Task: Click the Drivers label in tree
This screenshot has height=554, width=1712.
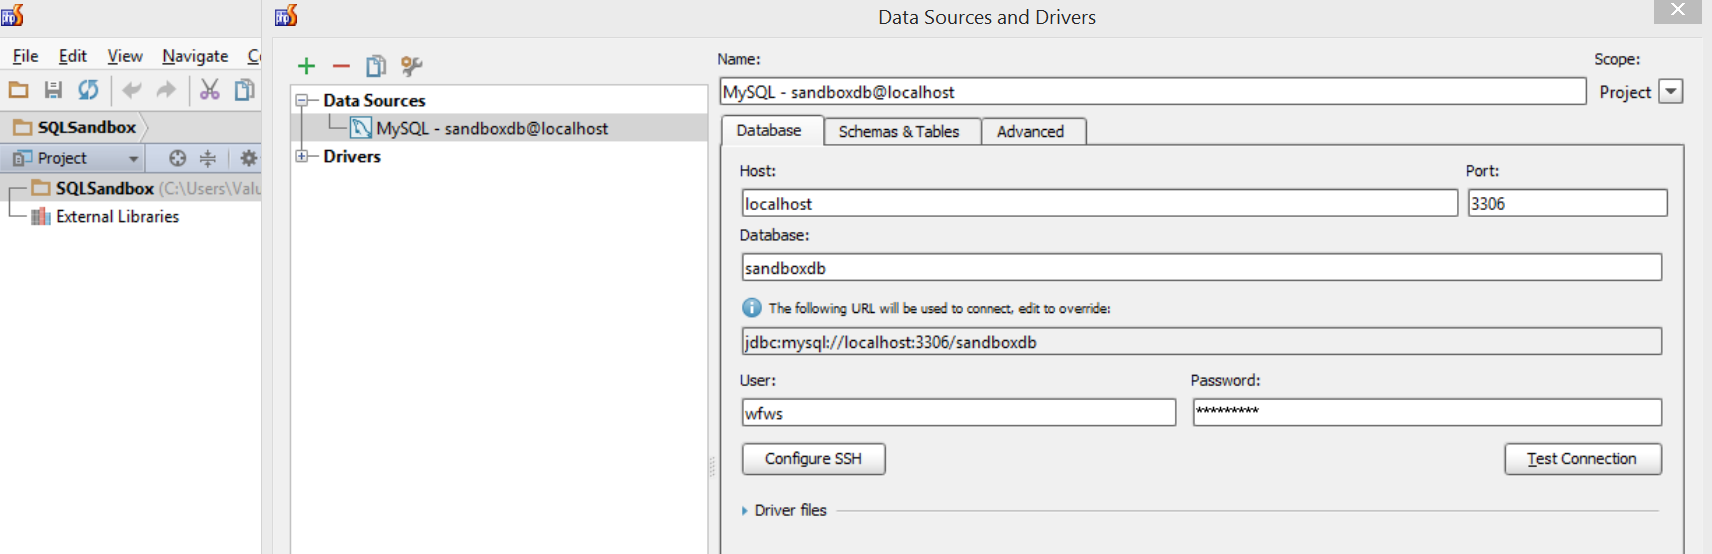Action: tap(352, 156)
